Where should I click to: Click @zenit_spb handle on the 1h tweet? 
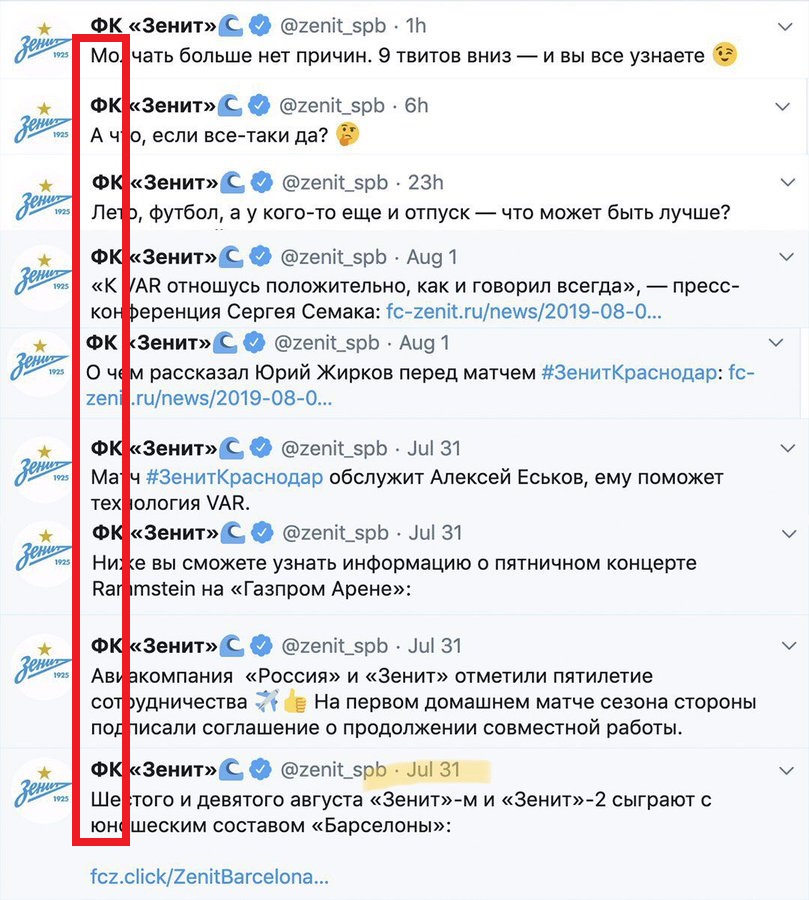click(333, 26)
